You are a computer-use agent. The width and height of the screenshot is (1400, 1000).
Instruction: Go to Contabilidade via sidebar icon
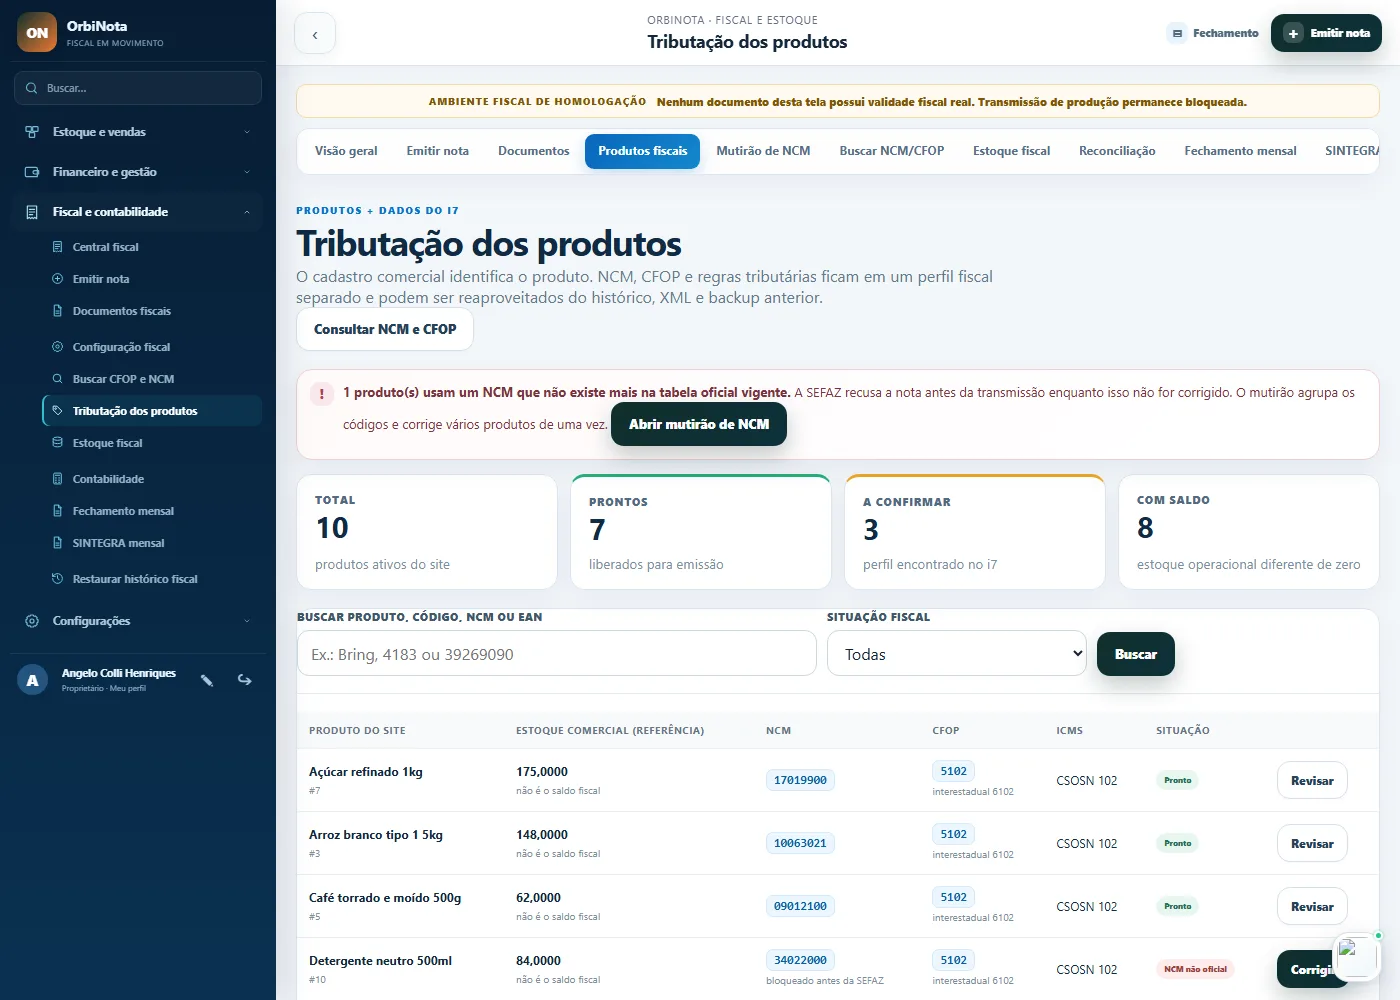pyautogui.click(x=57, y=479)
